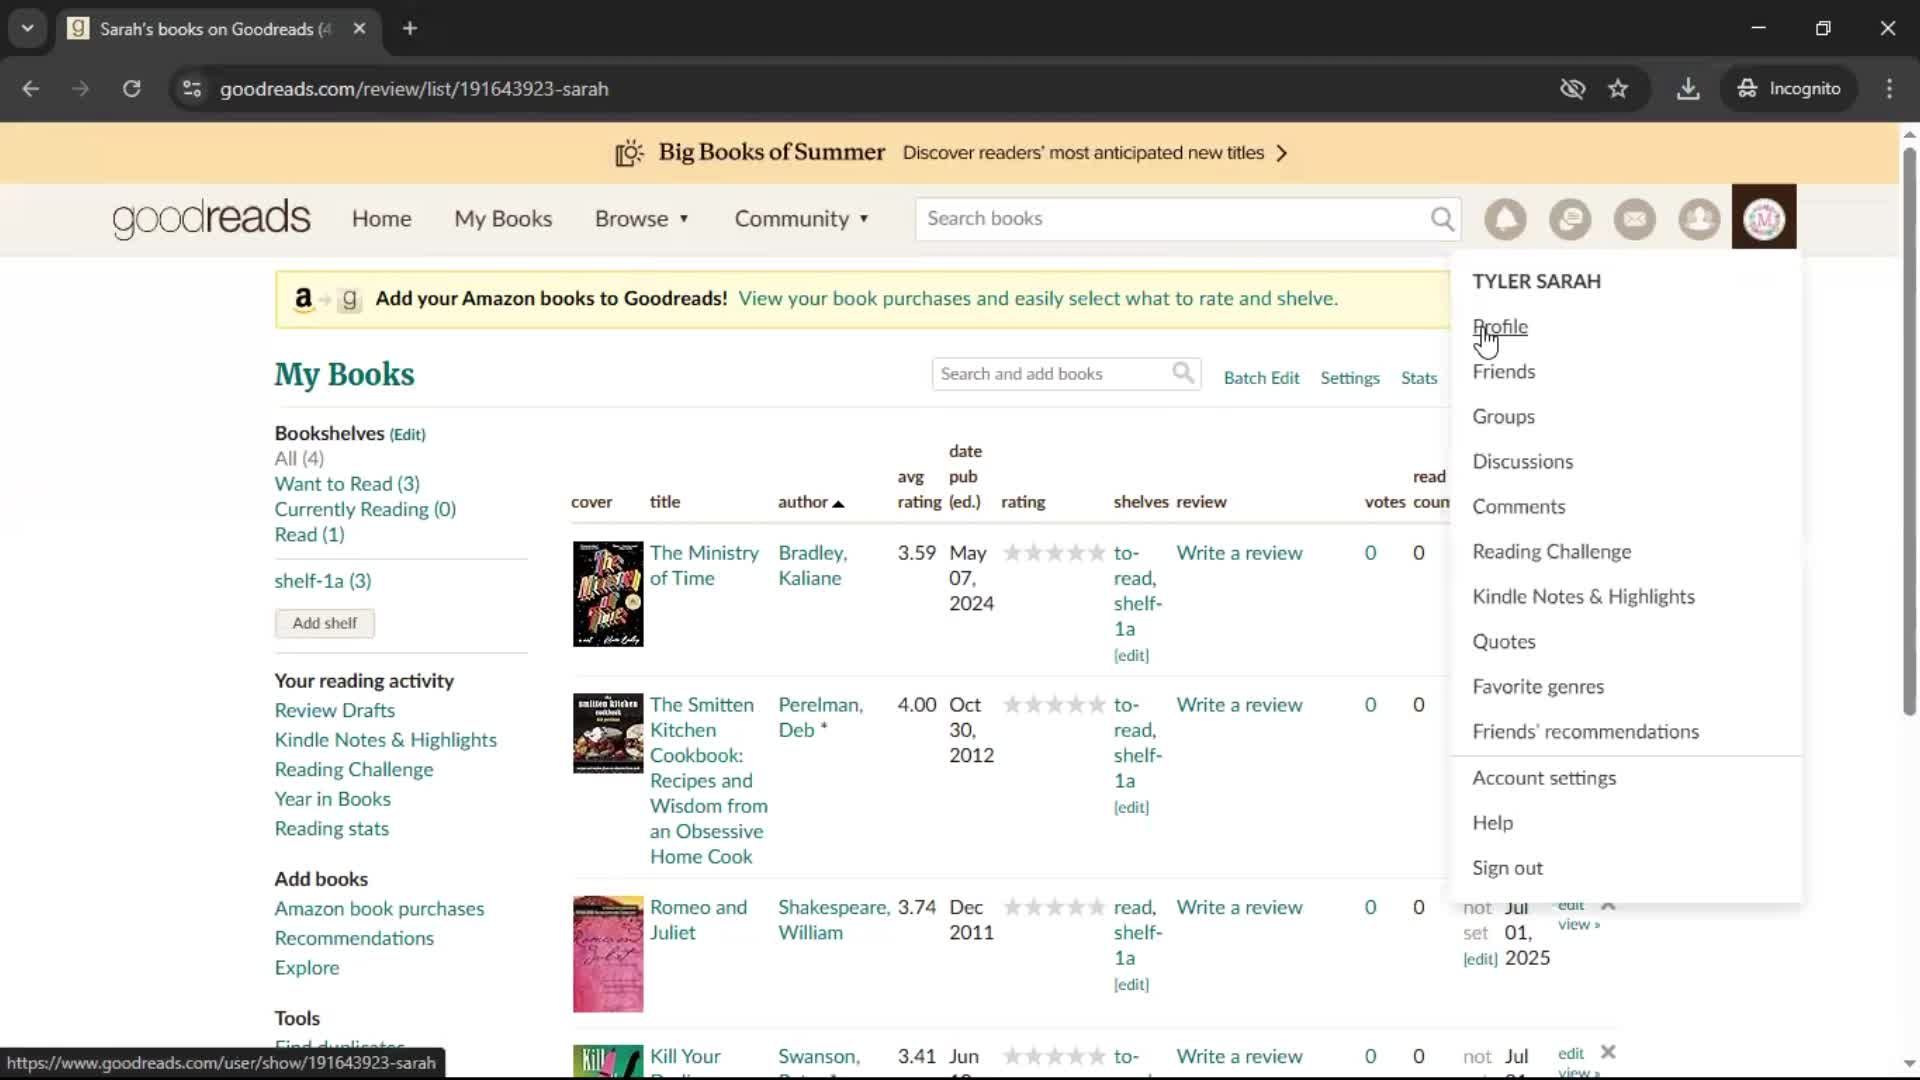Click the goodreads logo

pyautogui.click(x=211, y=218)
